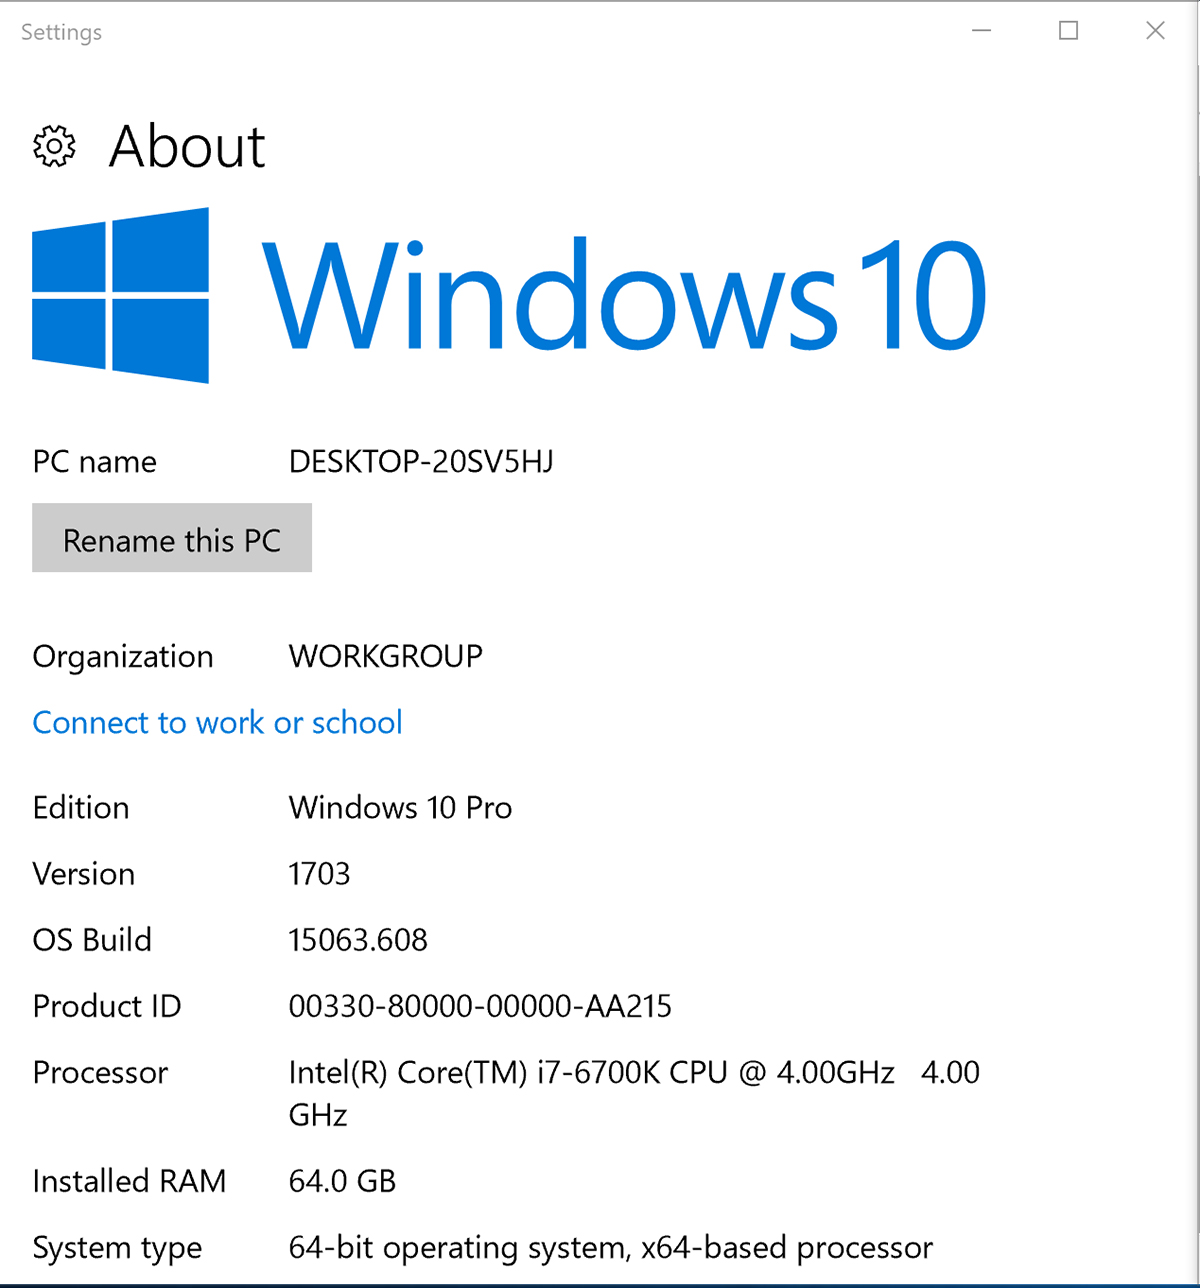Click the Intel Core i7-6700K processor text

click(x=590, y=1072)
